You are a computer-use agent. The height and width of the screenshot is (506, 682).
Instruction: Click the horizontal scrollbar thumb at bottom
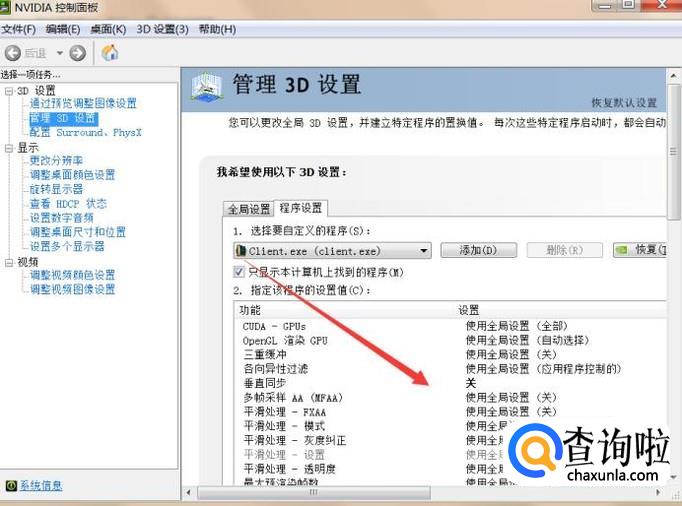click(314, 493)
